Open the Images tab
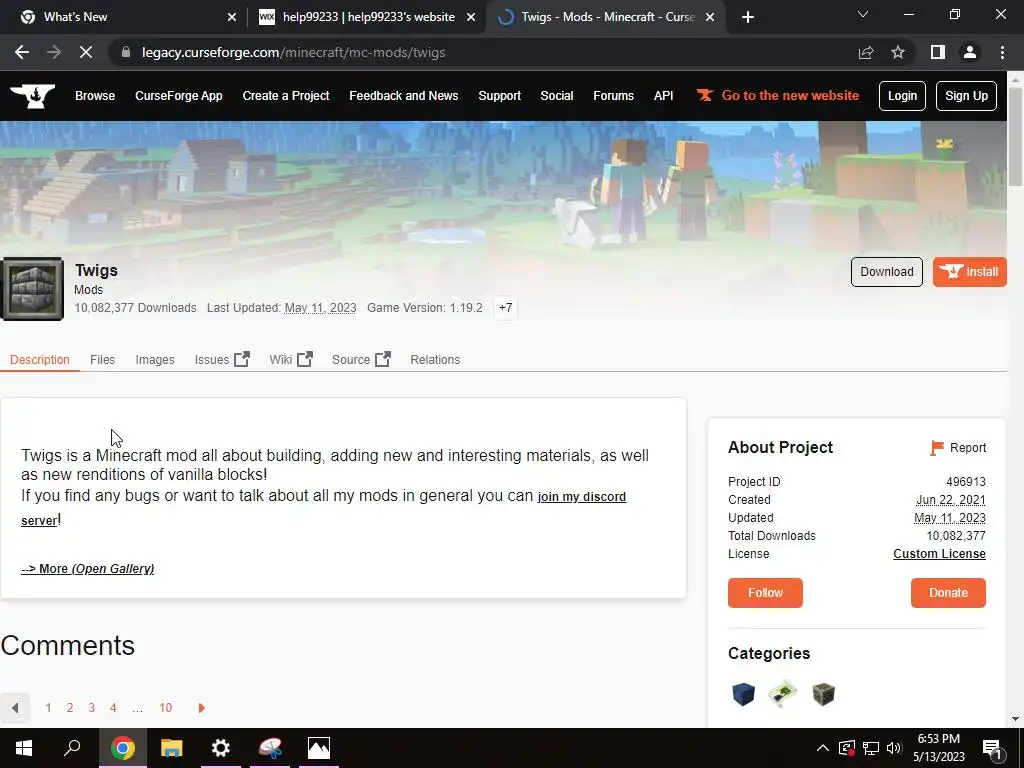 155,360
